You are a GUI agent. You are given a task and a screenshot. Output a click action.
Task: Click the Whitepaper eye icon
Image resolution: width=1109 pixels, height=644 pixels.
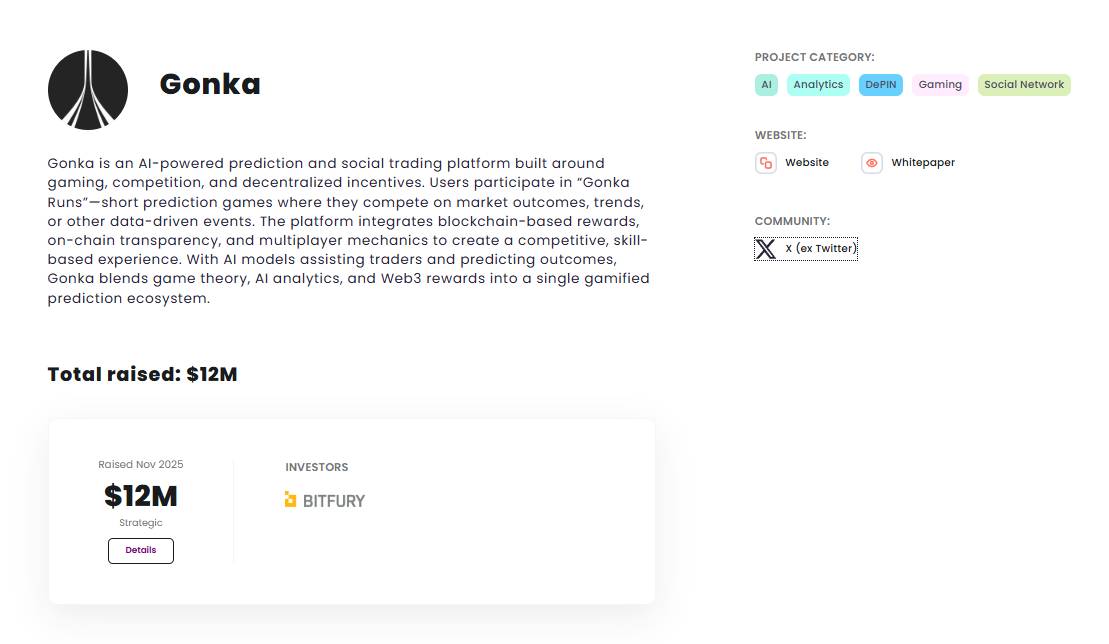pos(872,163)
